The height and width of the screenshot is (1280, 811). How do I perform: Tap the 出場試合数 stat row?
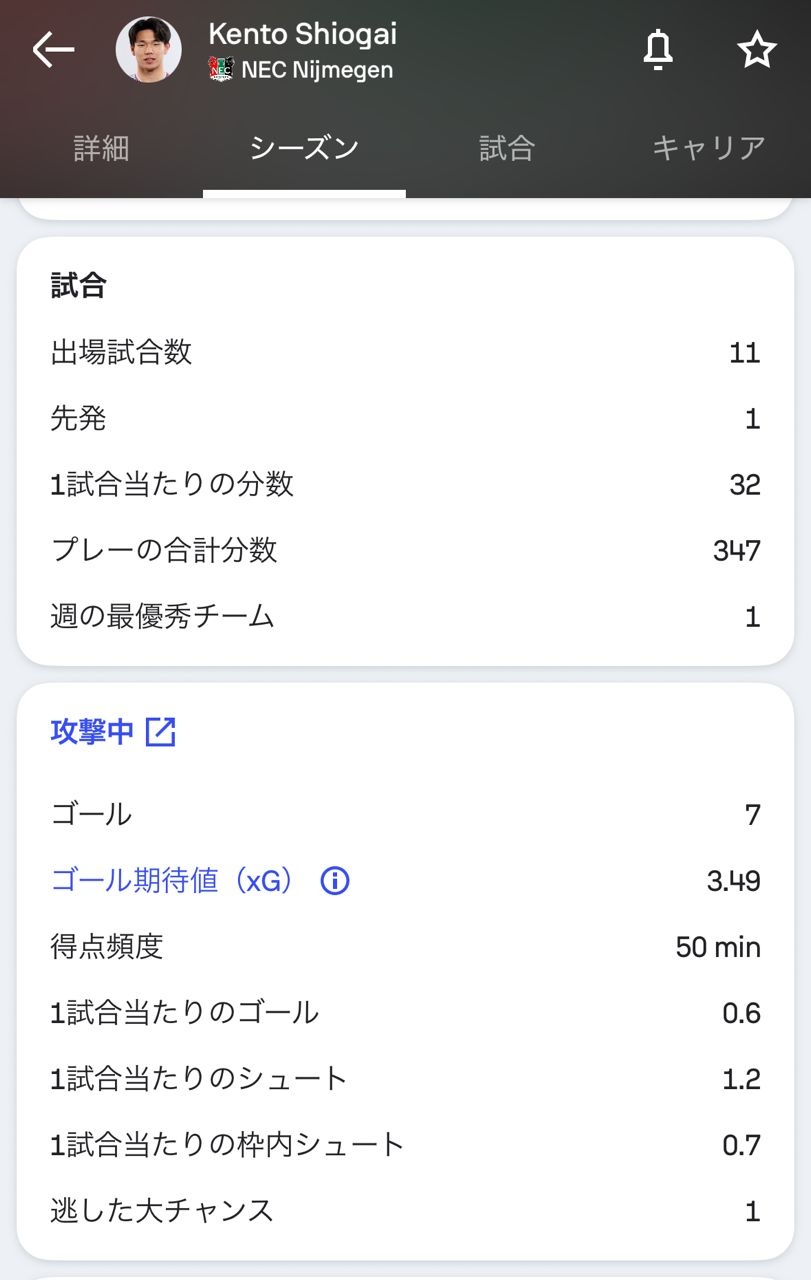tap(405, 352)
